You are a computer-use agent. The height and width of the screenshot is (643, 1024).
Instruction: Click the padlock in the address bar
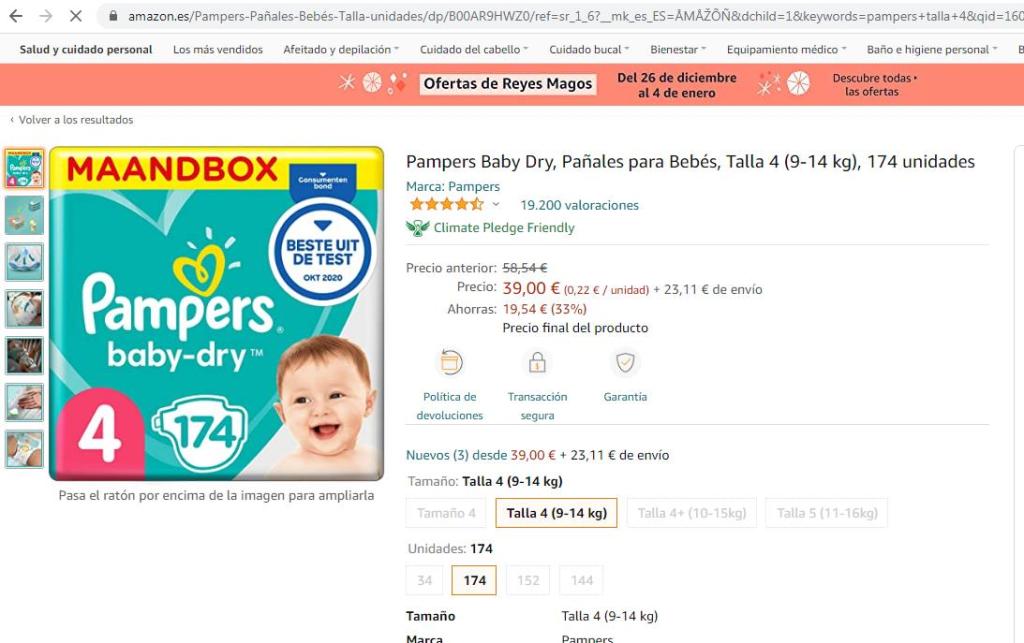(x=113, y=16)
